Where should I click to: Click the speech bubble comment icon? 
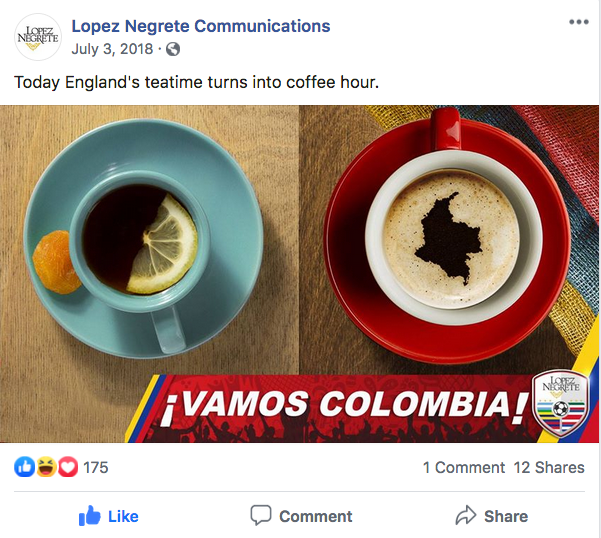coord(261,515)
